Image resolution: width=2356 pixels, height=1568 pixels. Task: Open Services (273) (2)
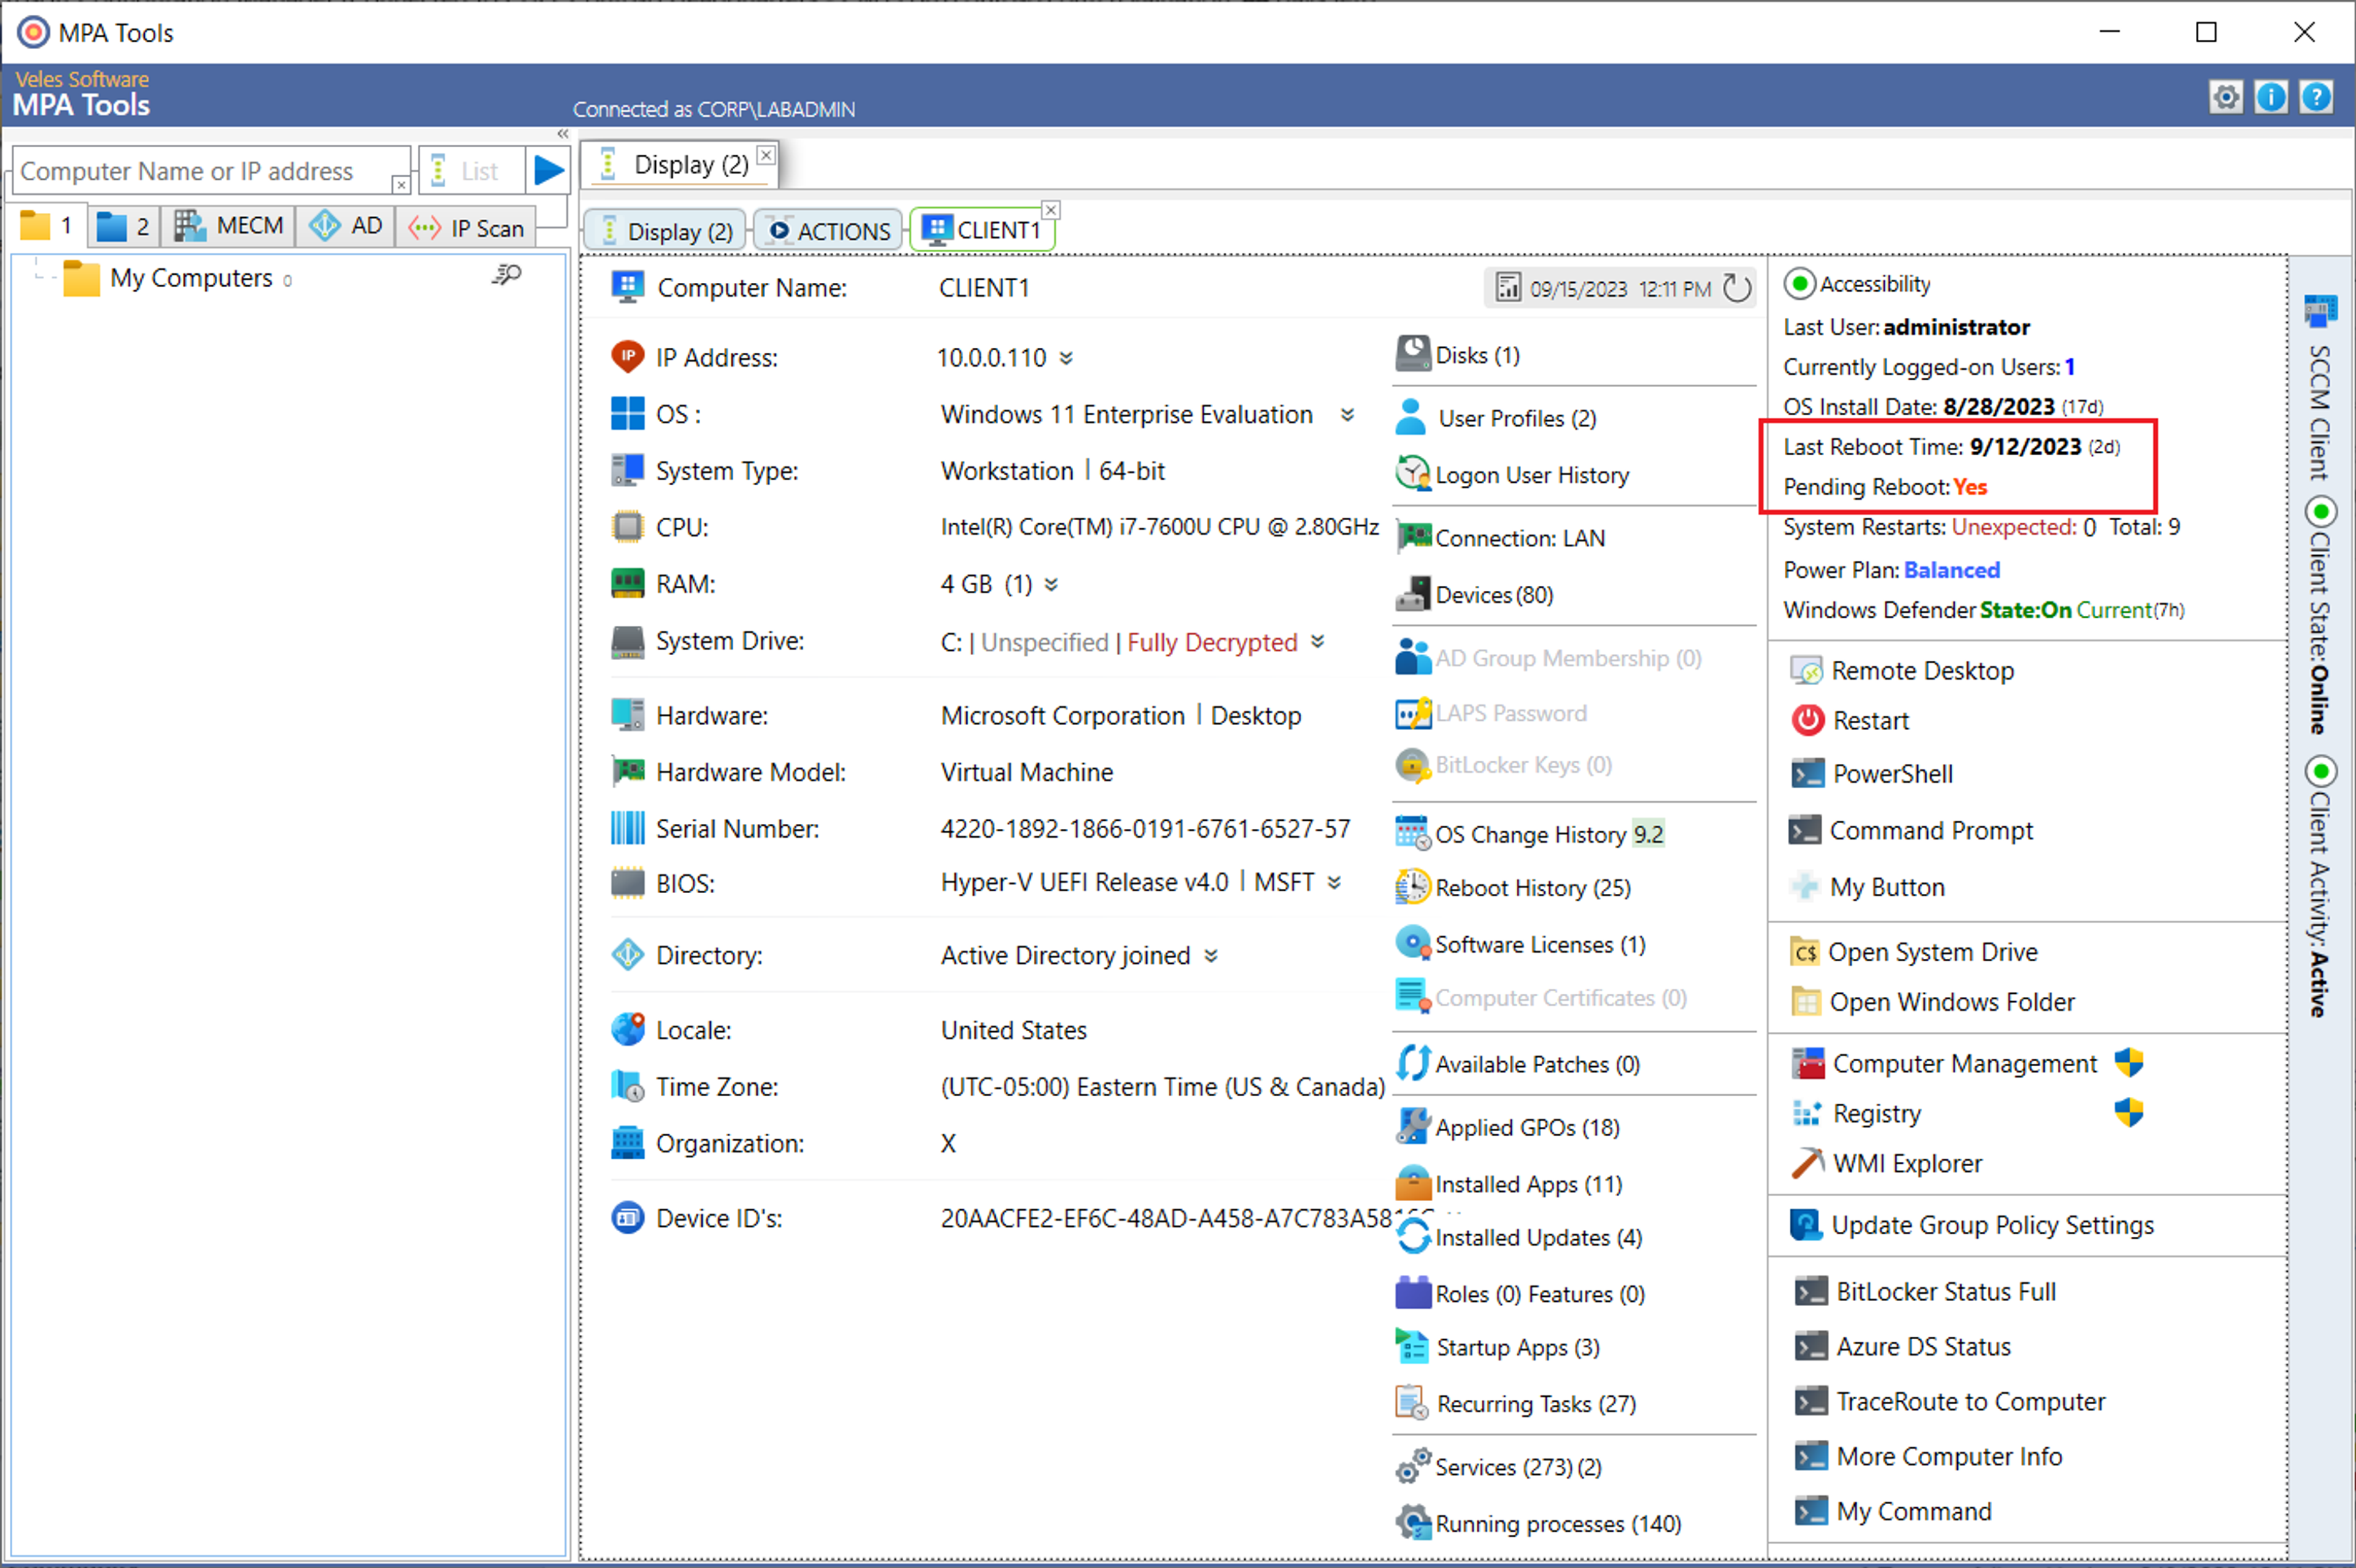coord(1499,1466)
